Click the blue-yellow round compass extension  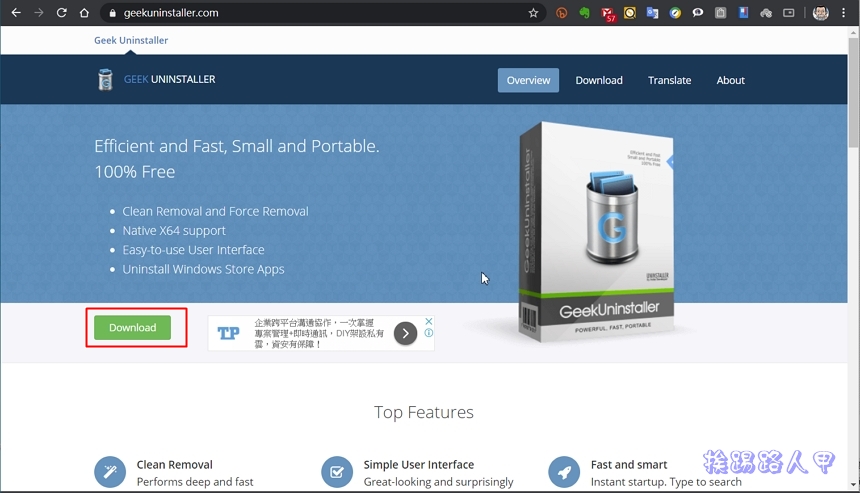pyautogui.click(x=675, y=13)
